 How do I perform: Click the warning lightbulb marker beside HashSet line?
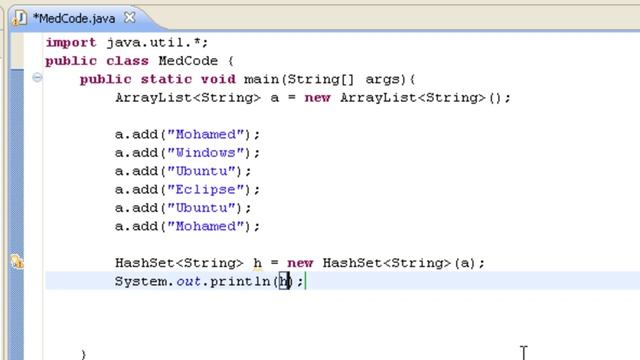pos(17,262)
